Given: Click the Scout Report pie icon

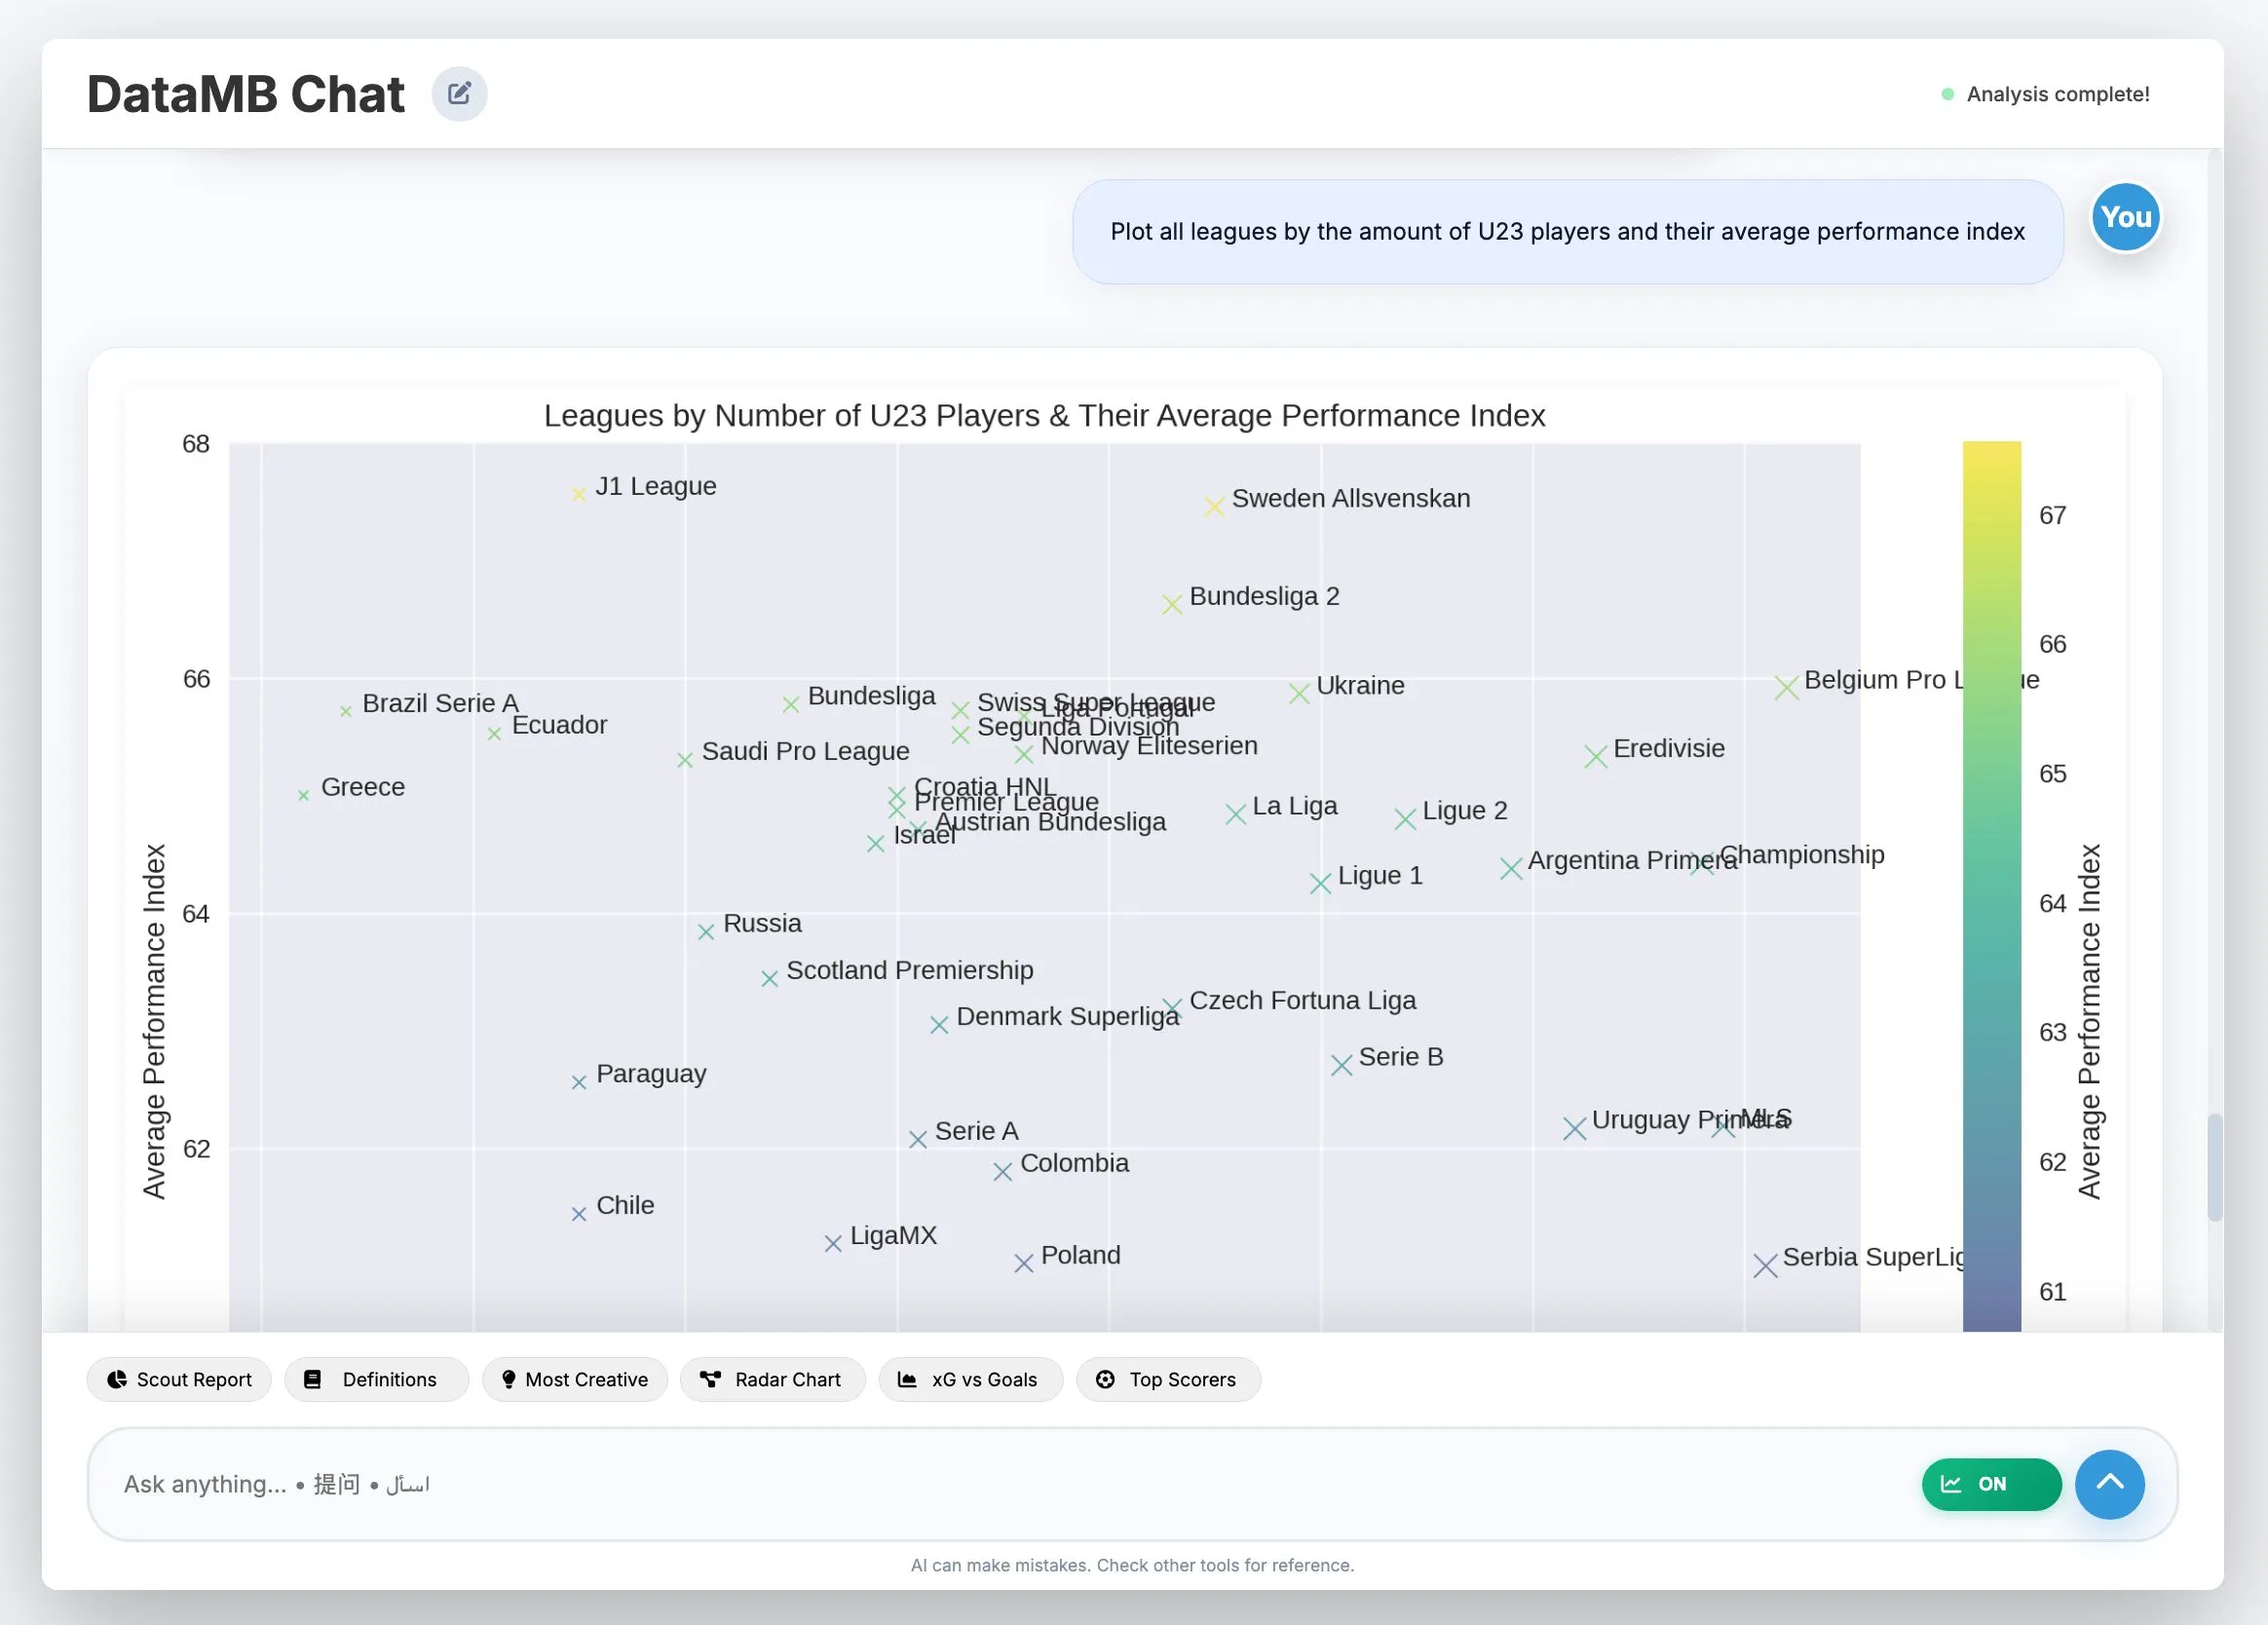Looking at the screenshot, I should pyautogui.click(x=117, y=1380).
